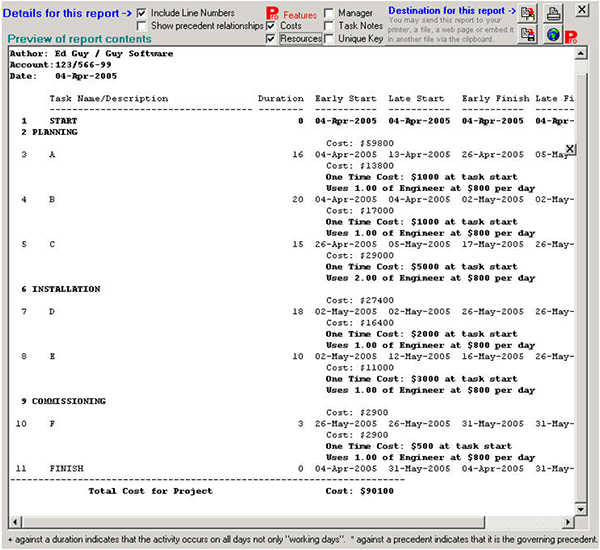The image size is (600, 550).
Task: Click the vertical scrollbar down arrow
Action: coord(580,509)
